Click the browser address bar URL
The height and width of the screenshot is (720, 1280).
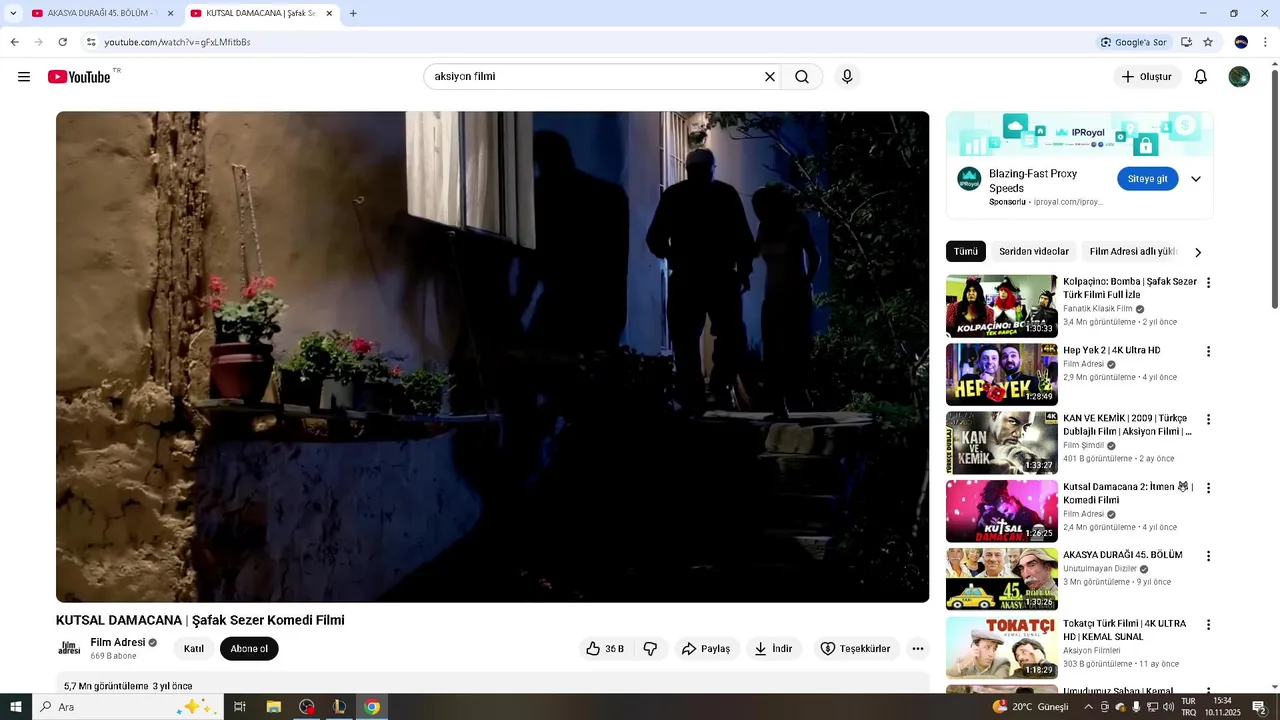pos(177,42)
